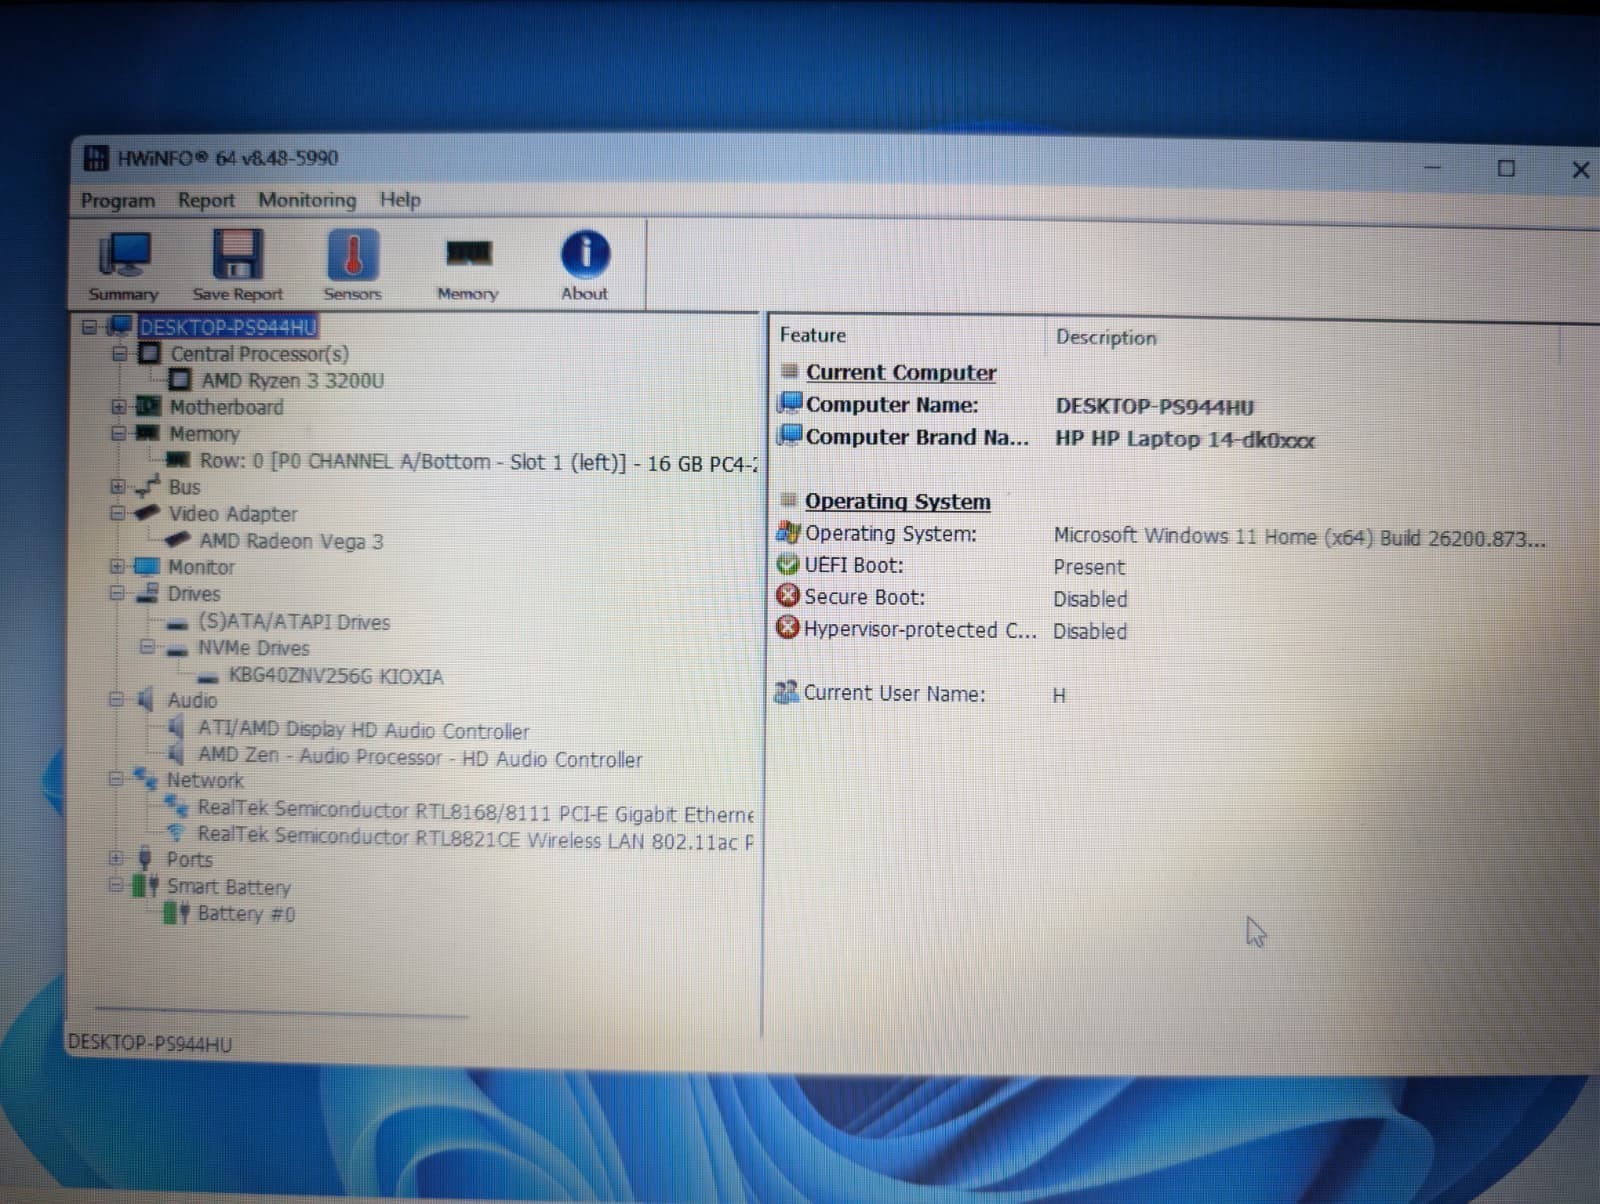The height and width of the screenshot is (1204, 1600).
Task: Click the Hypervisor-protected red X icon
Action: point(788,628)
